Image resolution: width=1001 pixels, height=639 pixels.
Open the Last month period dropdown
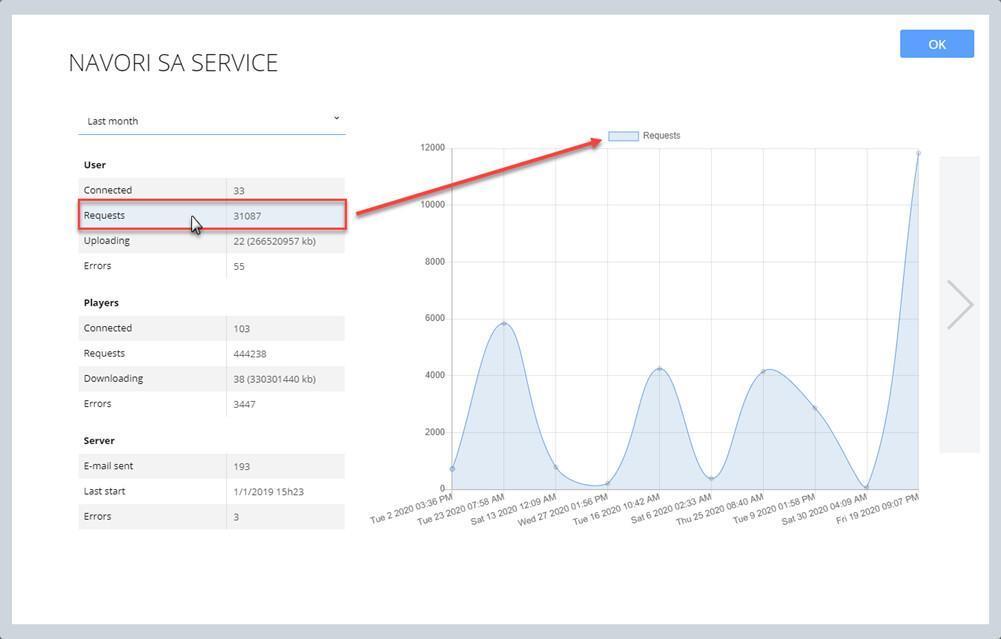pyautogui.click(x=212, y=121)
